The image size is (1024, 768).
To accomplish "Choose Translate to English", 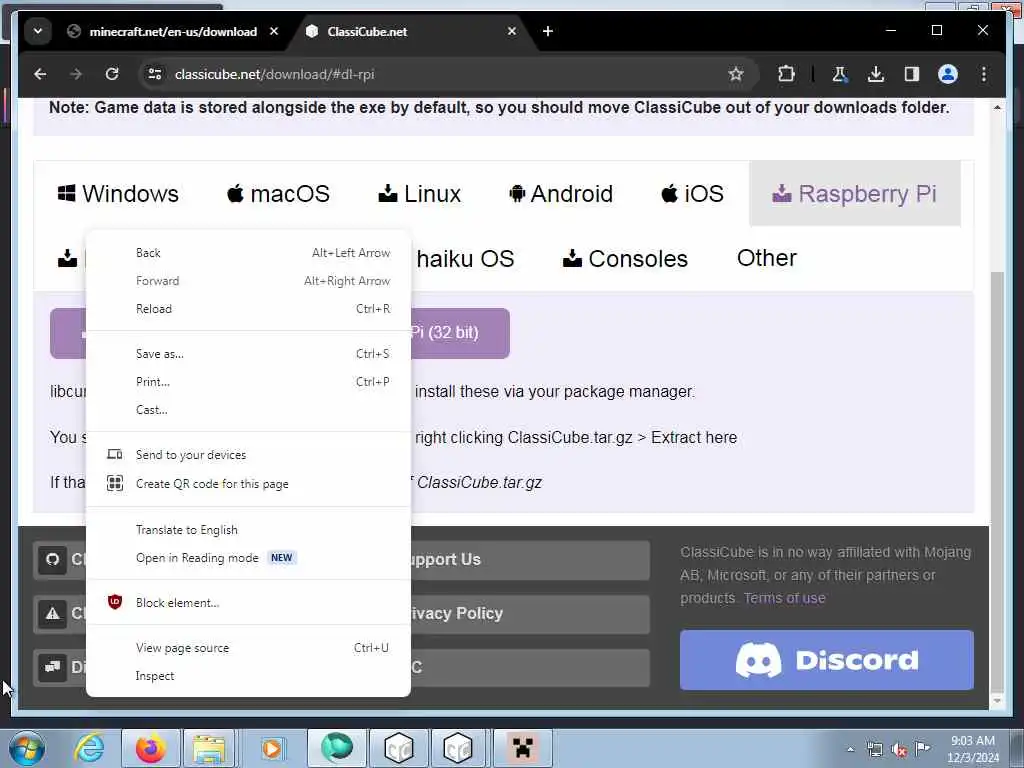I will pos(248,530).
